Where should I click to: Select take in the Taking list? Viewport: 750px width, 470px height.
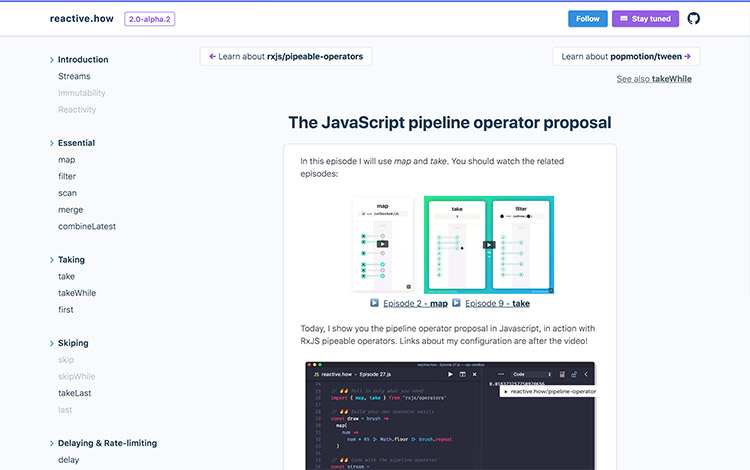click(66, 276)
